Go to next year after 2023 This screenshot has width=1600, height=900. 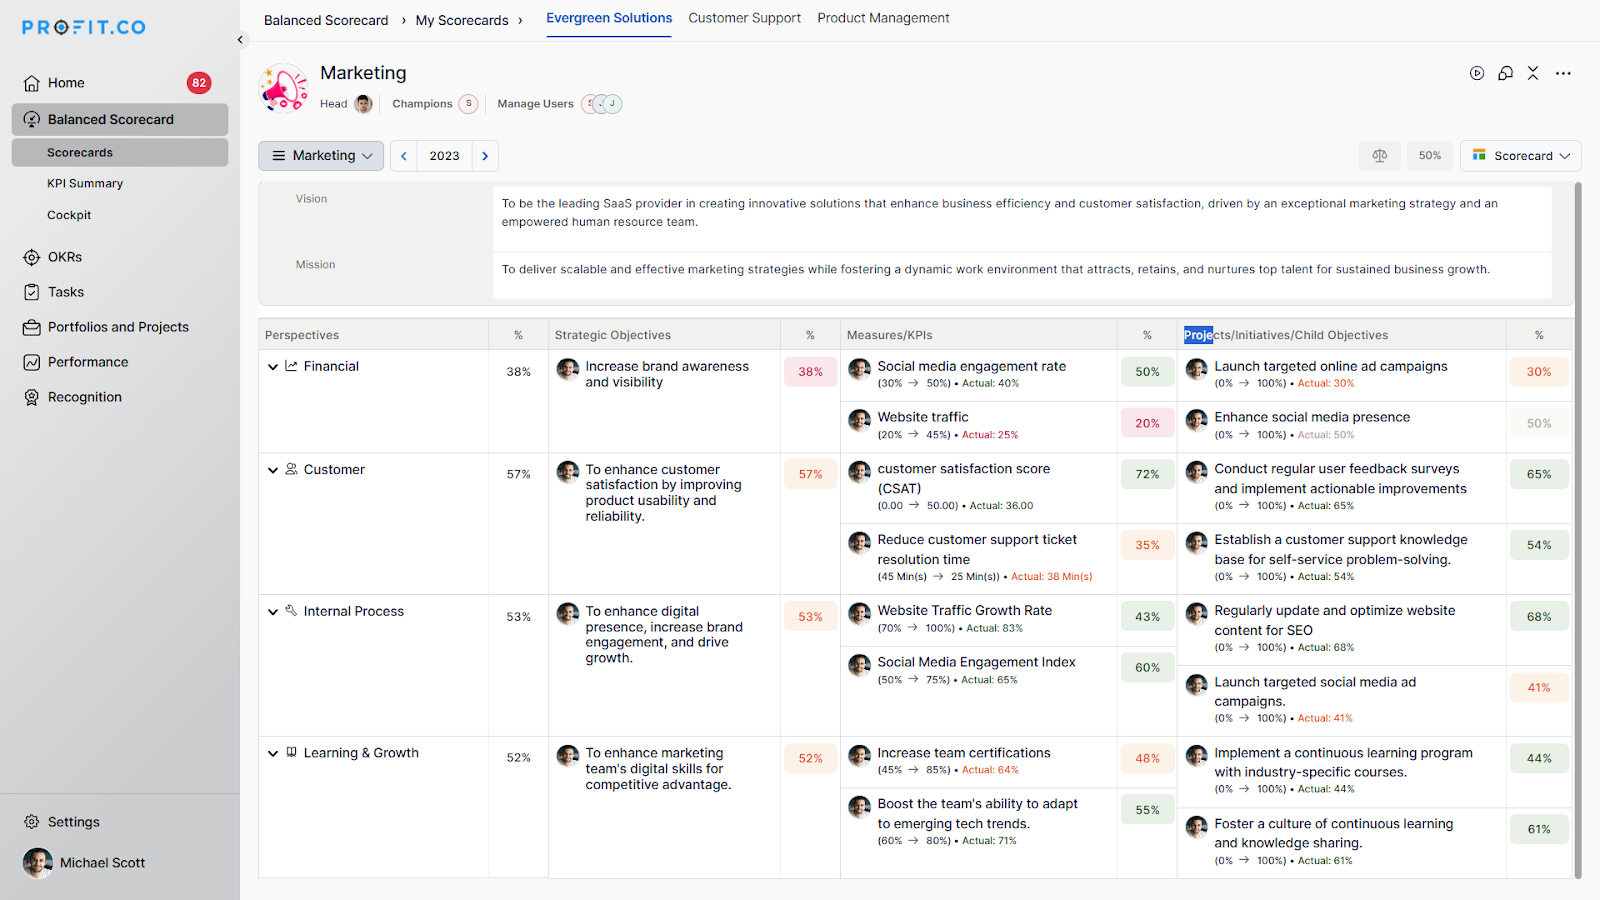click(485, 156)
